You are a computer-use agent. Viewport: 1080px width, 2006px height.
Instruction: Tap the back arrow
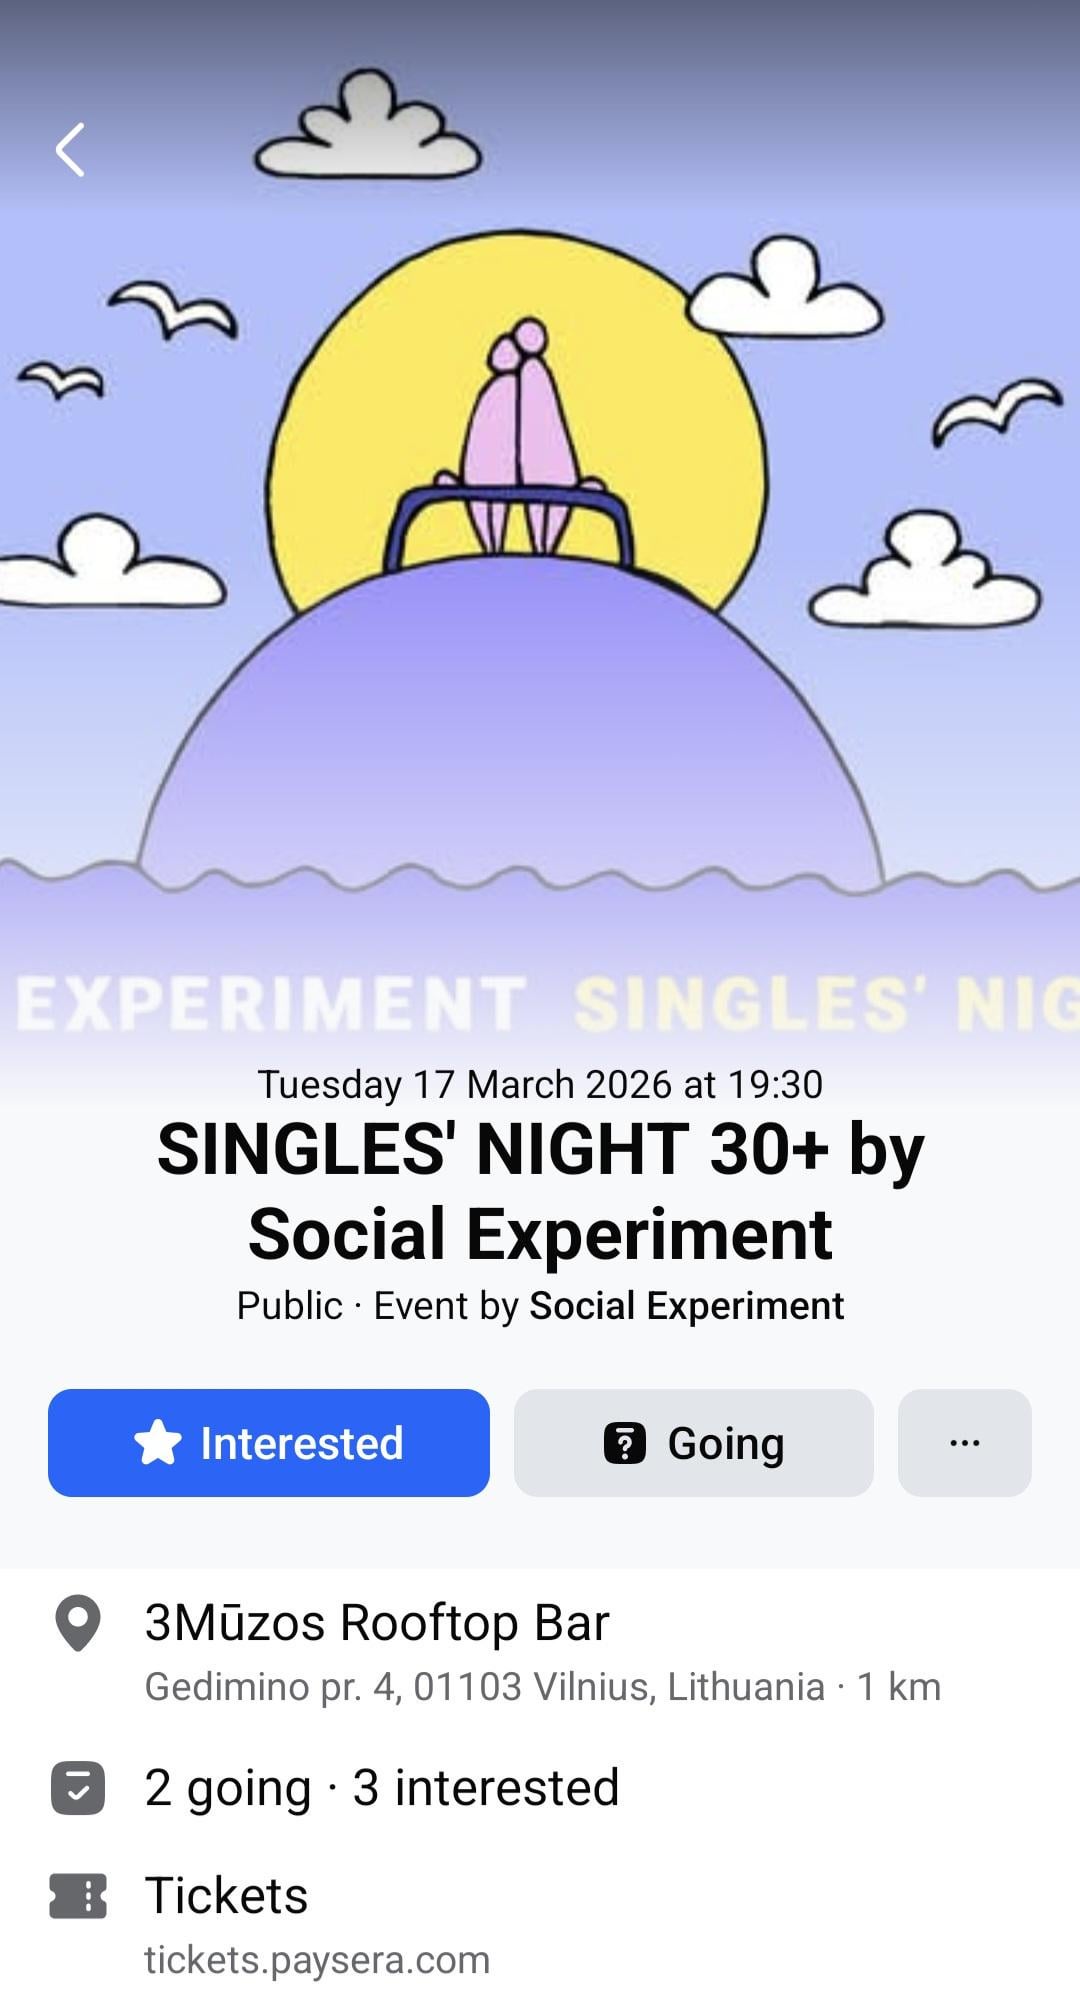[70, 150]
